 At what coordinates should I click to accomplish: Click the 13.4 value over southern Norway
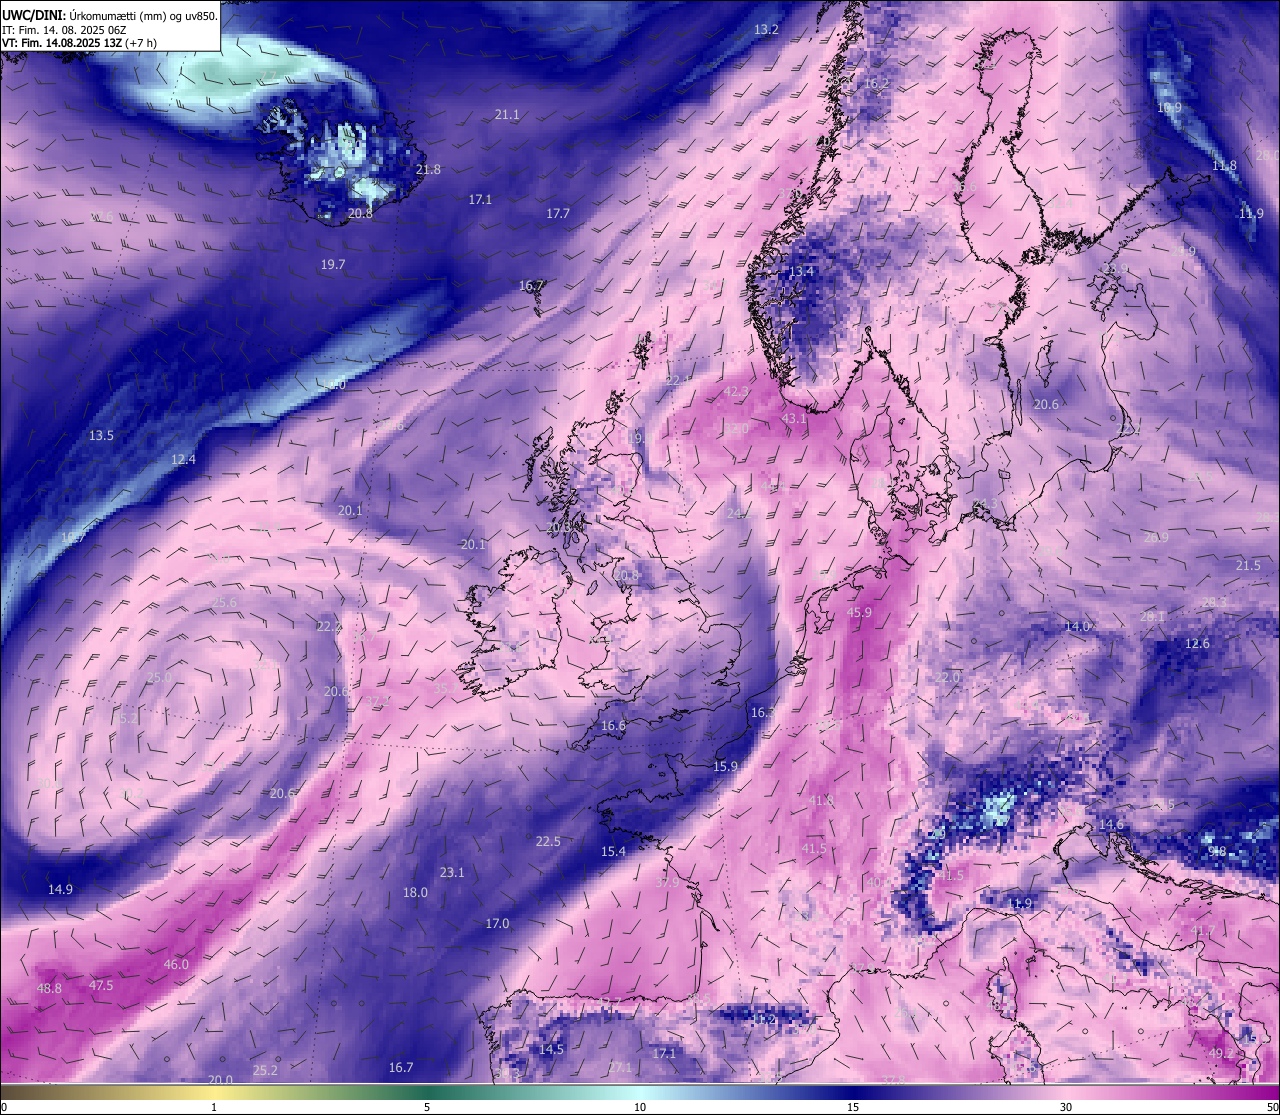tap(801, 271)
